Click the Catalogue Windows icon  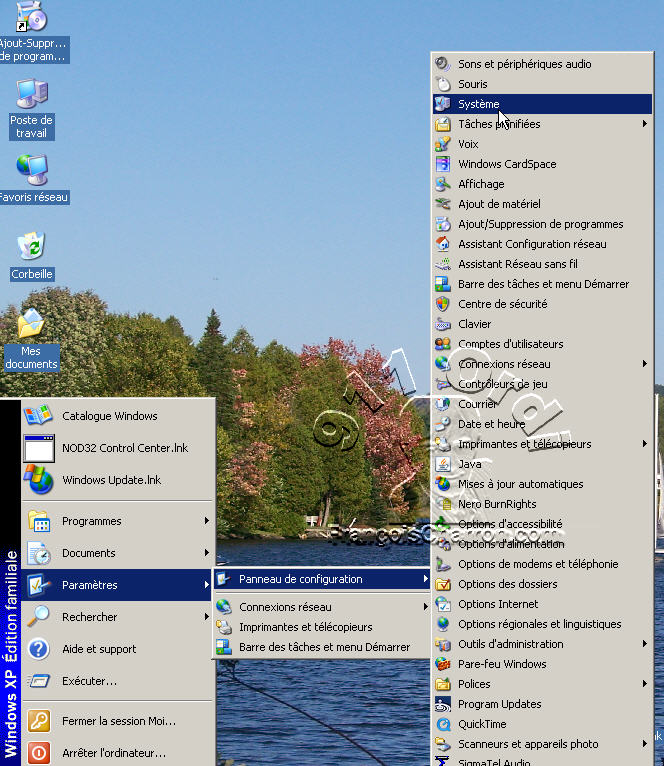[38, 415]
